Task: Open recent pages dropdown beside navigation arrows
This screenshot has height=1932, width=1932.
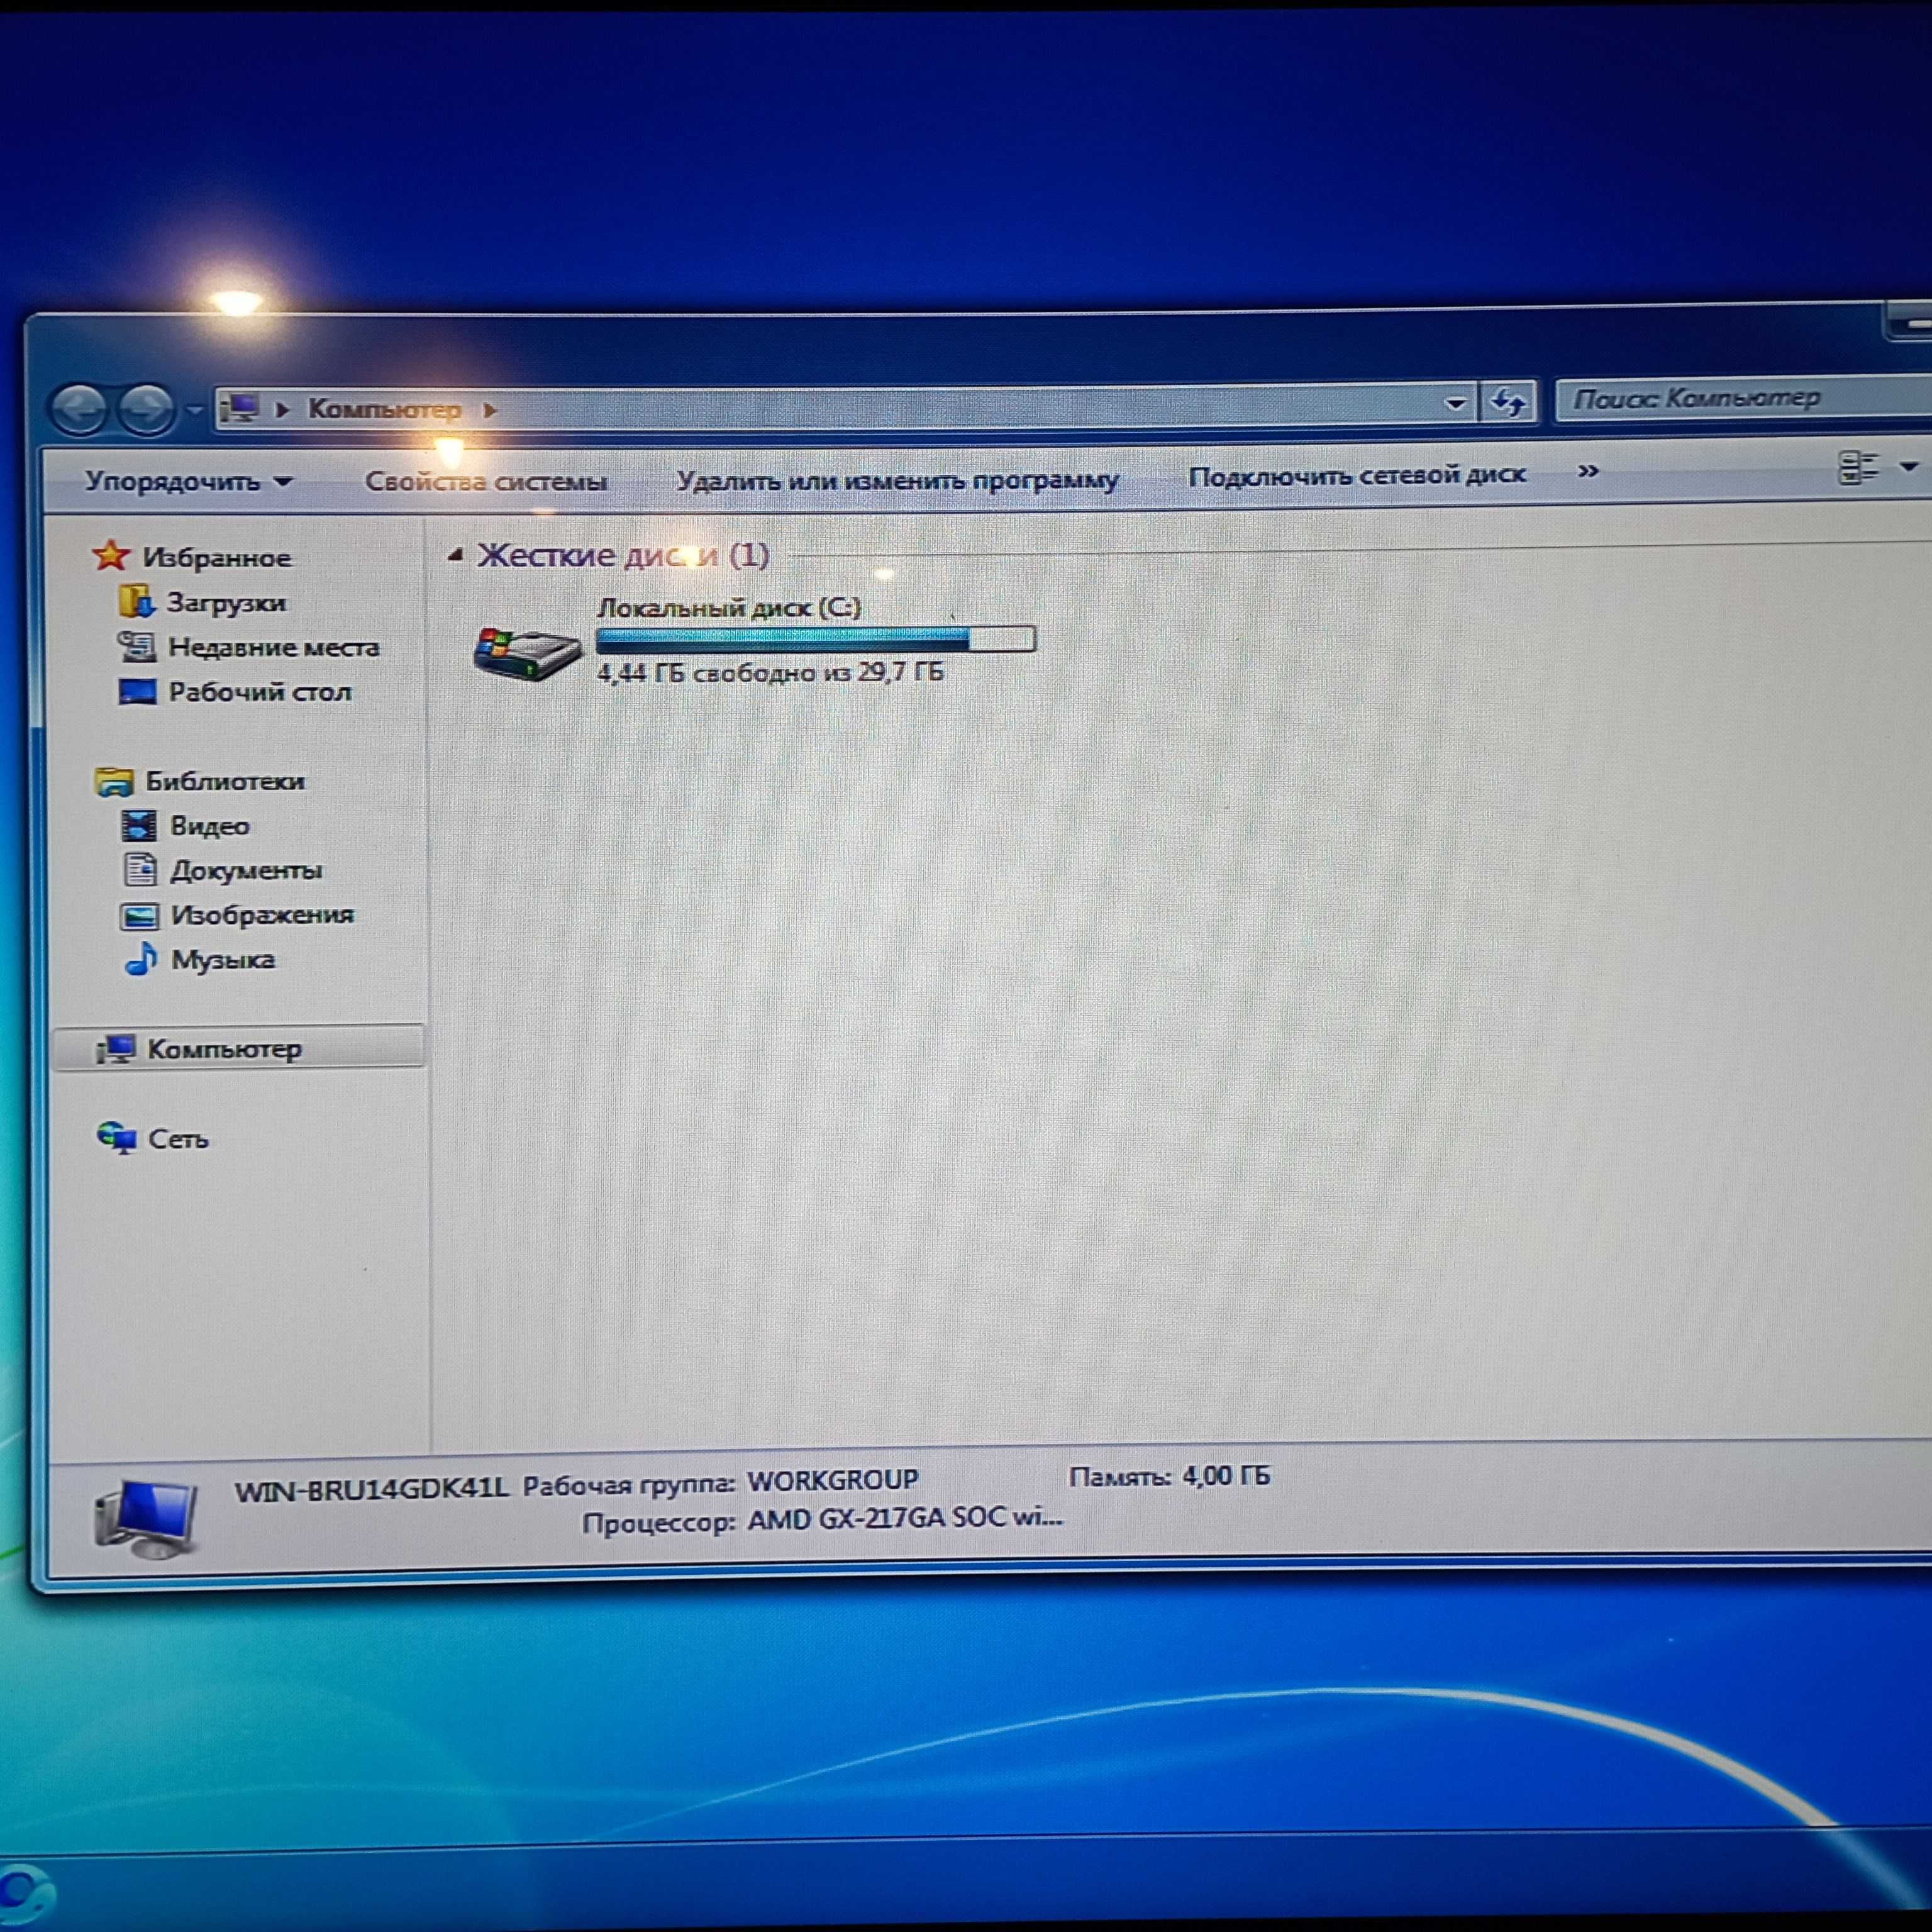Action: pos(194,409)
